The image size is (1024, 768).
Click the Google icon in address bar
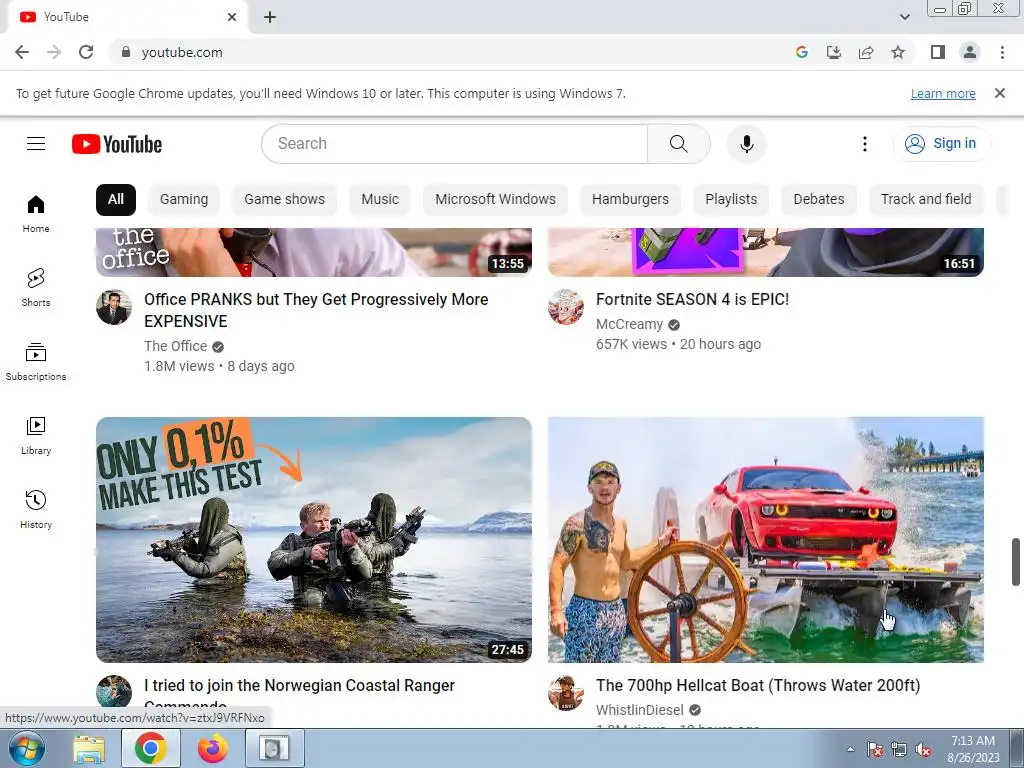point(801,52)
